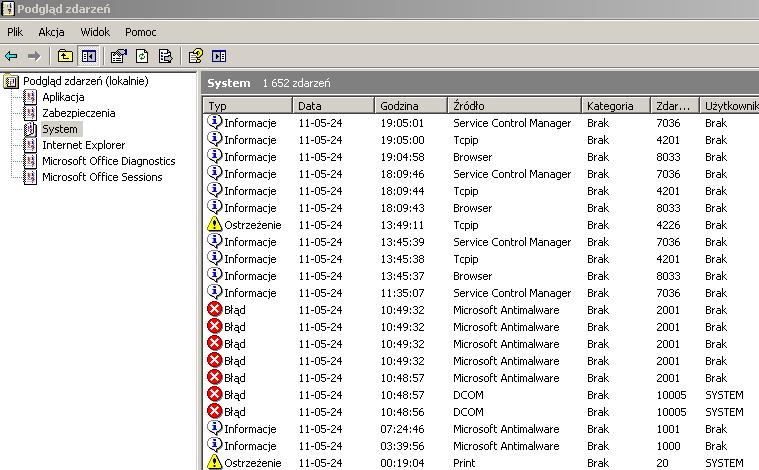Open the Help toolbar icon
Viewport: 759px width, 470px height.
196,56
